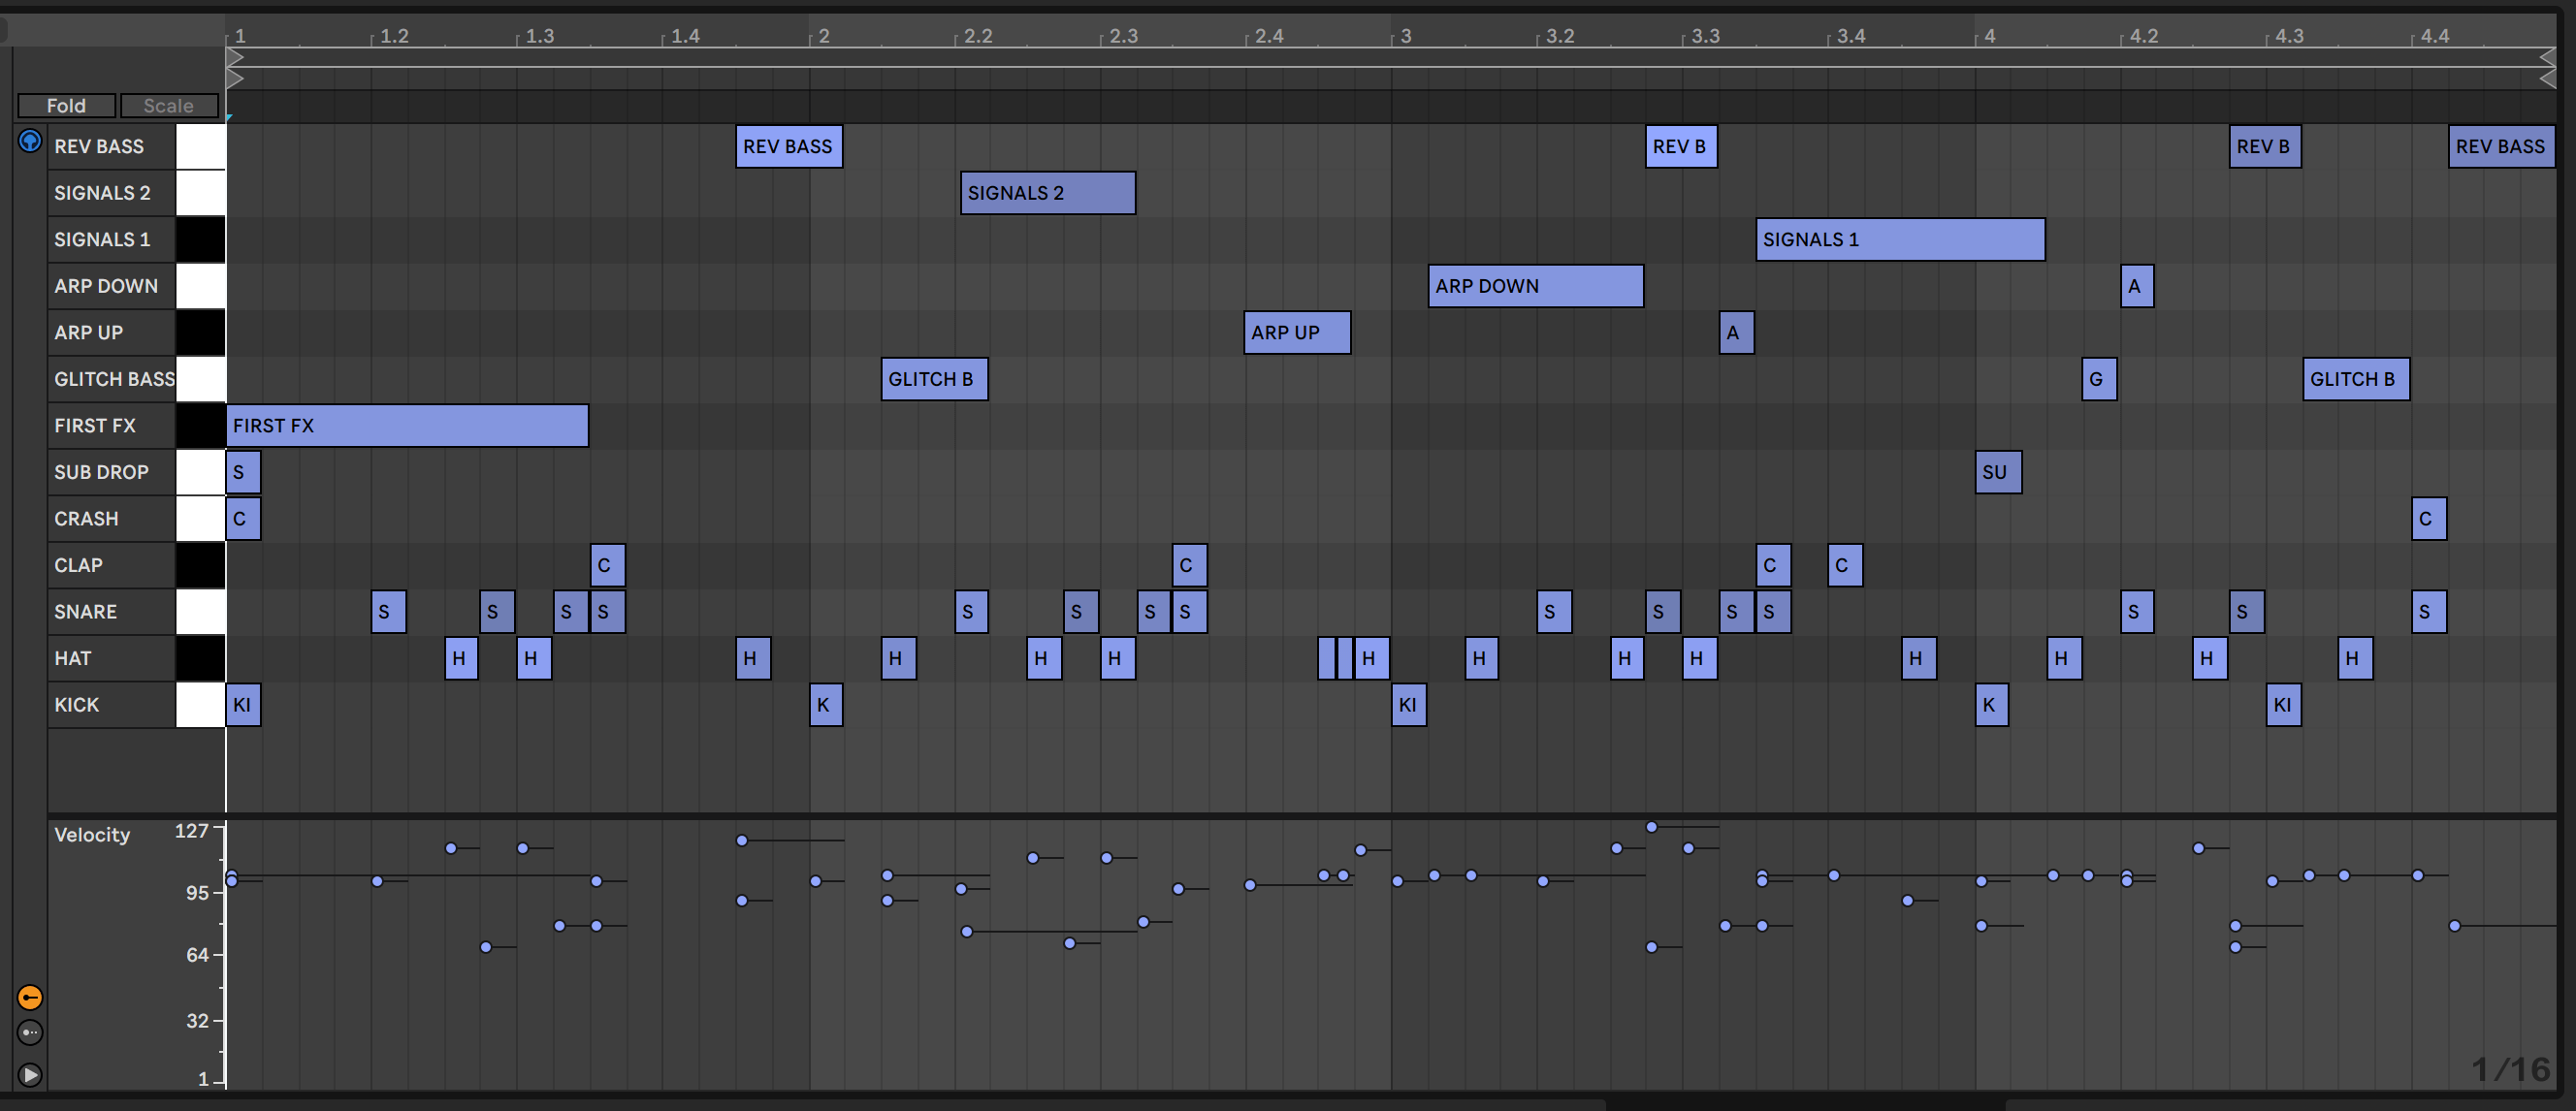The height and width of the screenshot is (1111, 2576).
Task: Select the CRASH C note near beat 4.4
Action: [2429, 518]
